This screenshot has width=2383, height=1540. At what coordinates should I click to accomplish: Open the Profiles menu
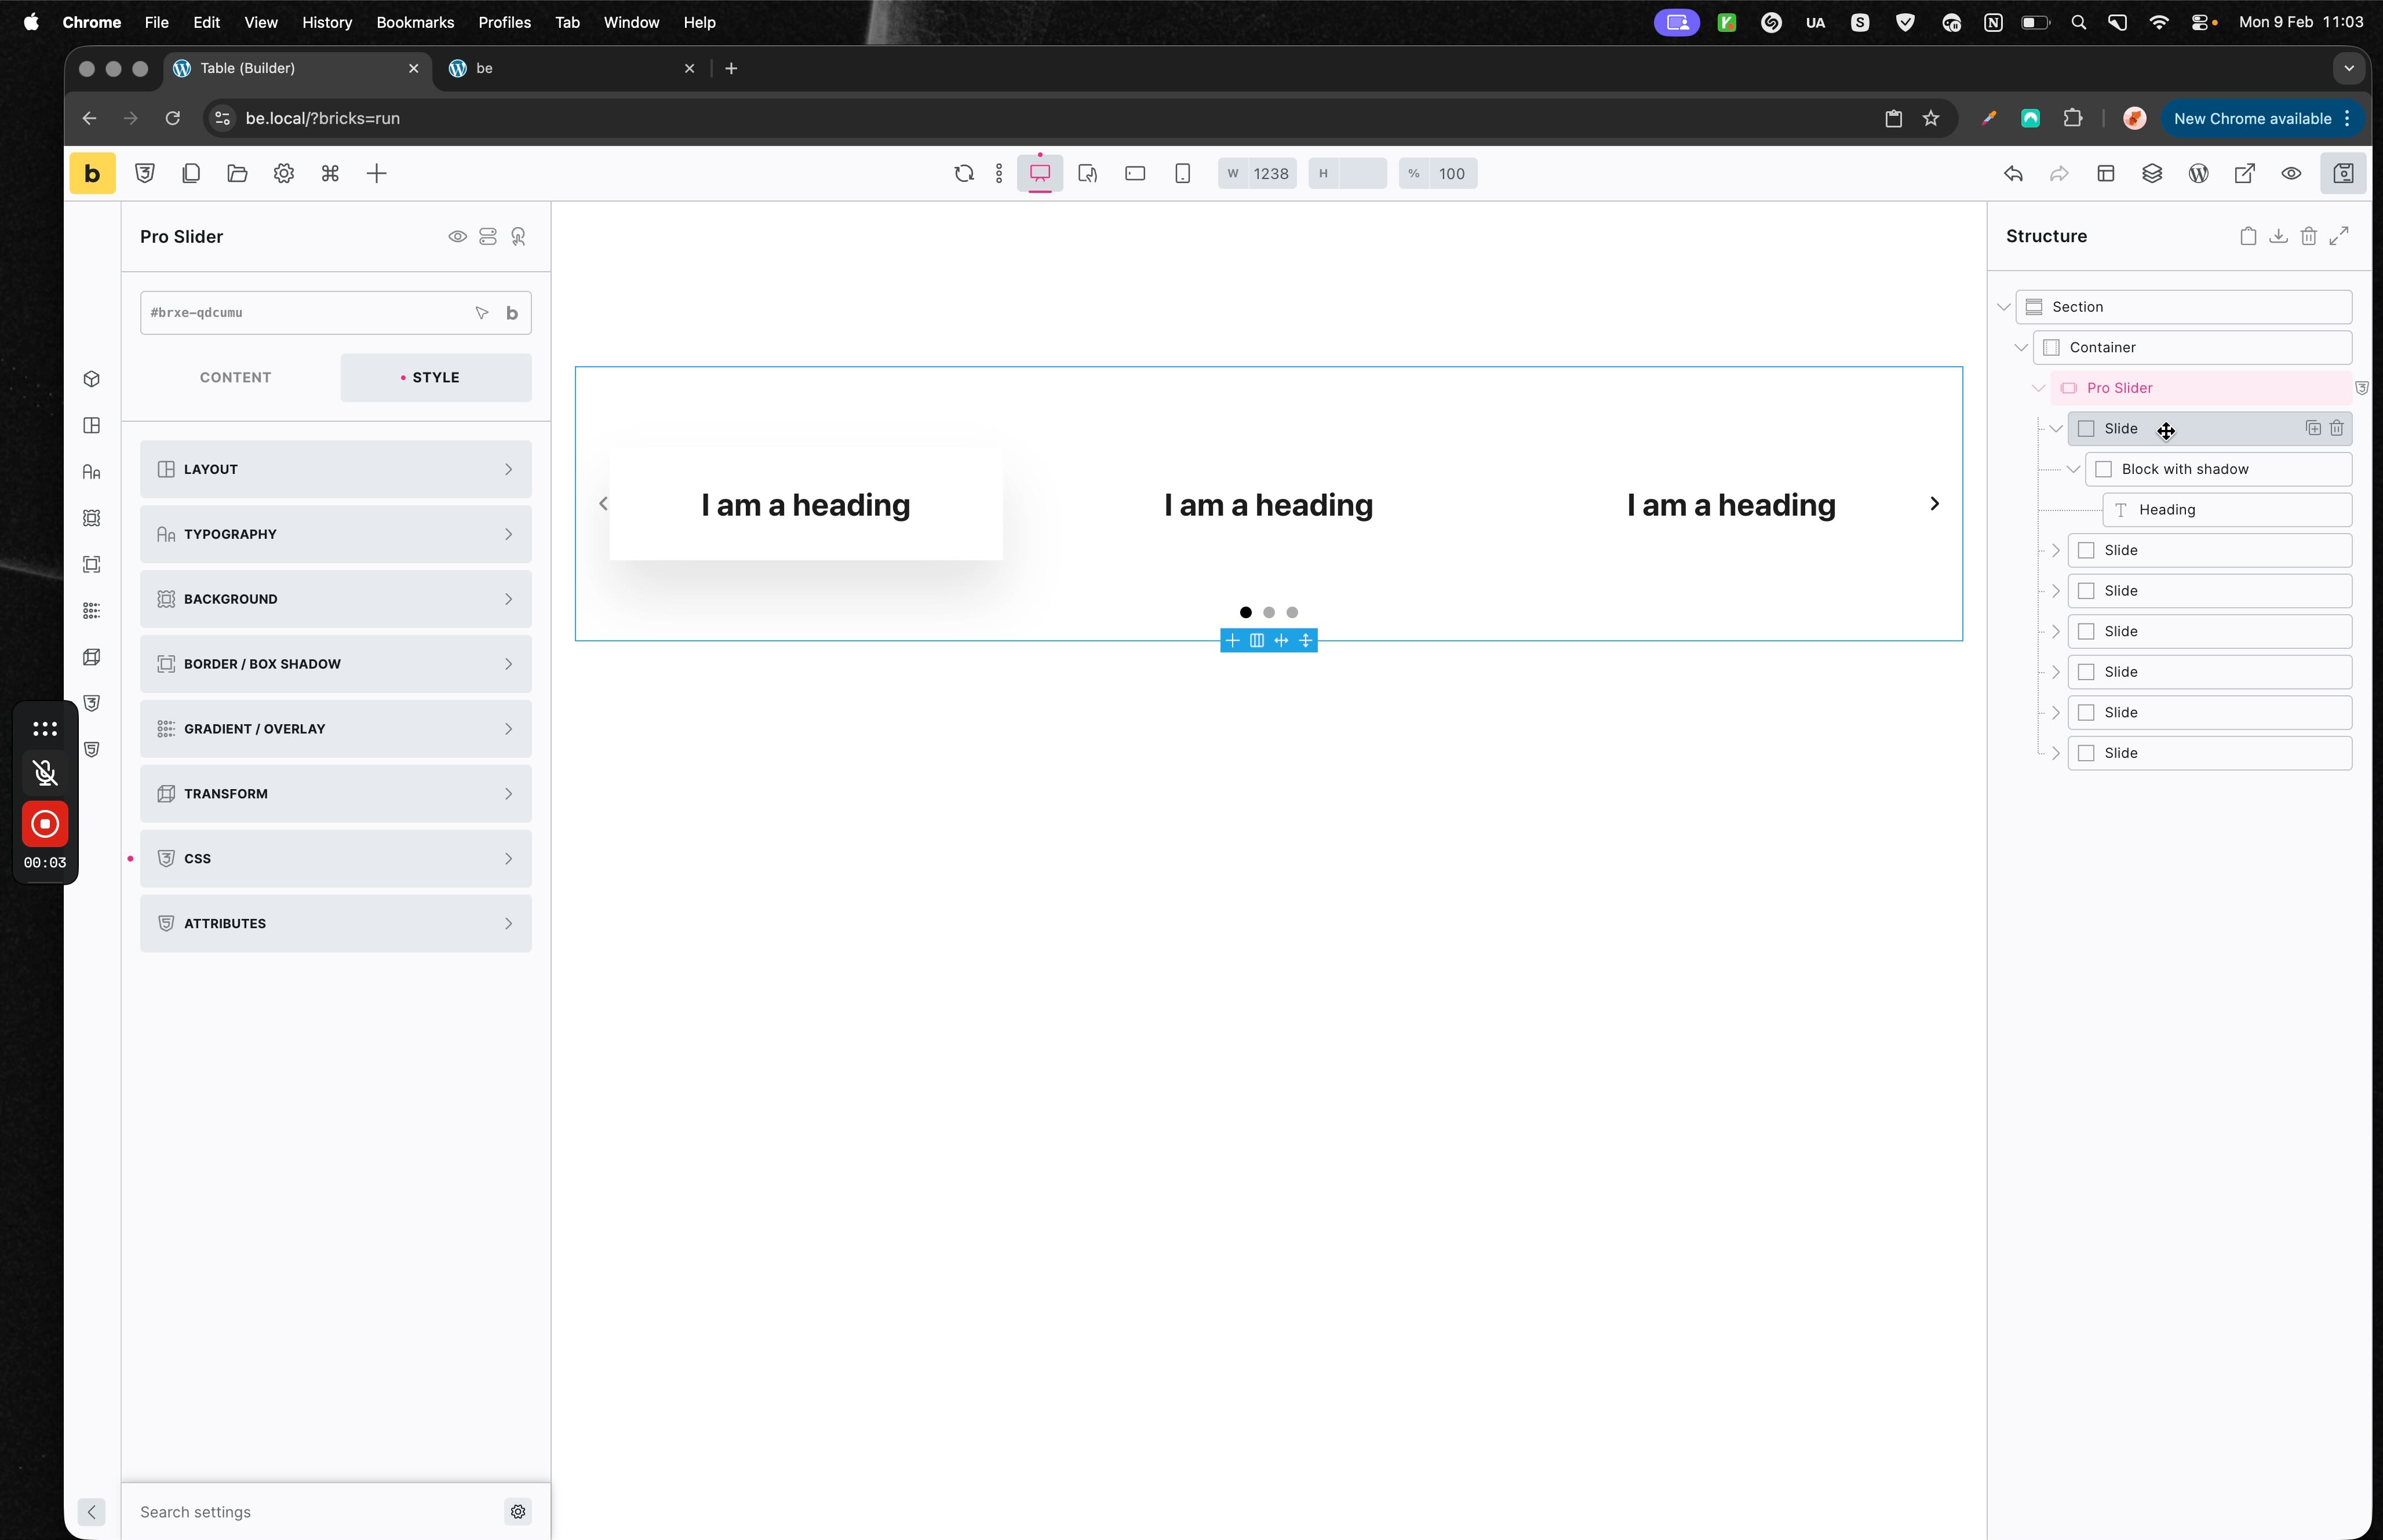[505, 22]
